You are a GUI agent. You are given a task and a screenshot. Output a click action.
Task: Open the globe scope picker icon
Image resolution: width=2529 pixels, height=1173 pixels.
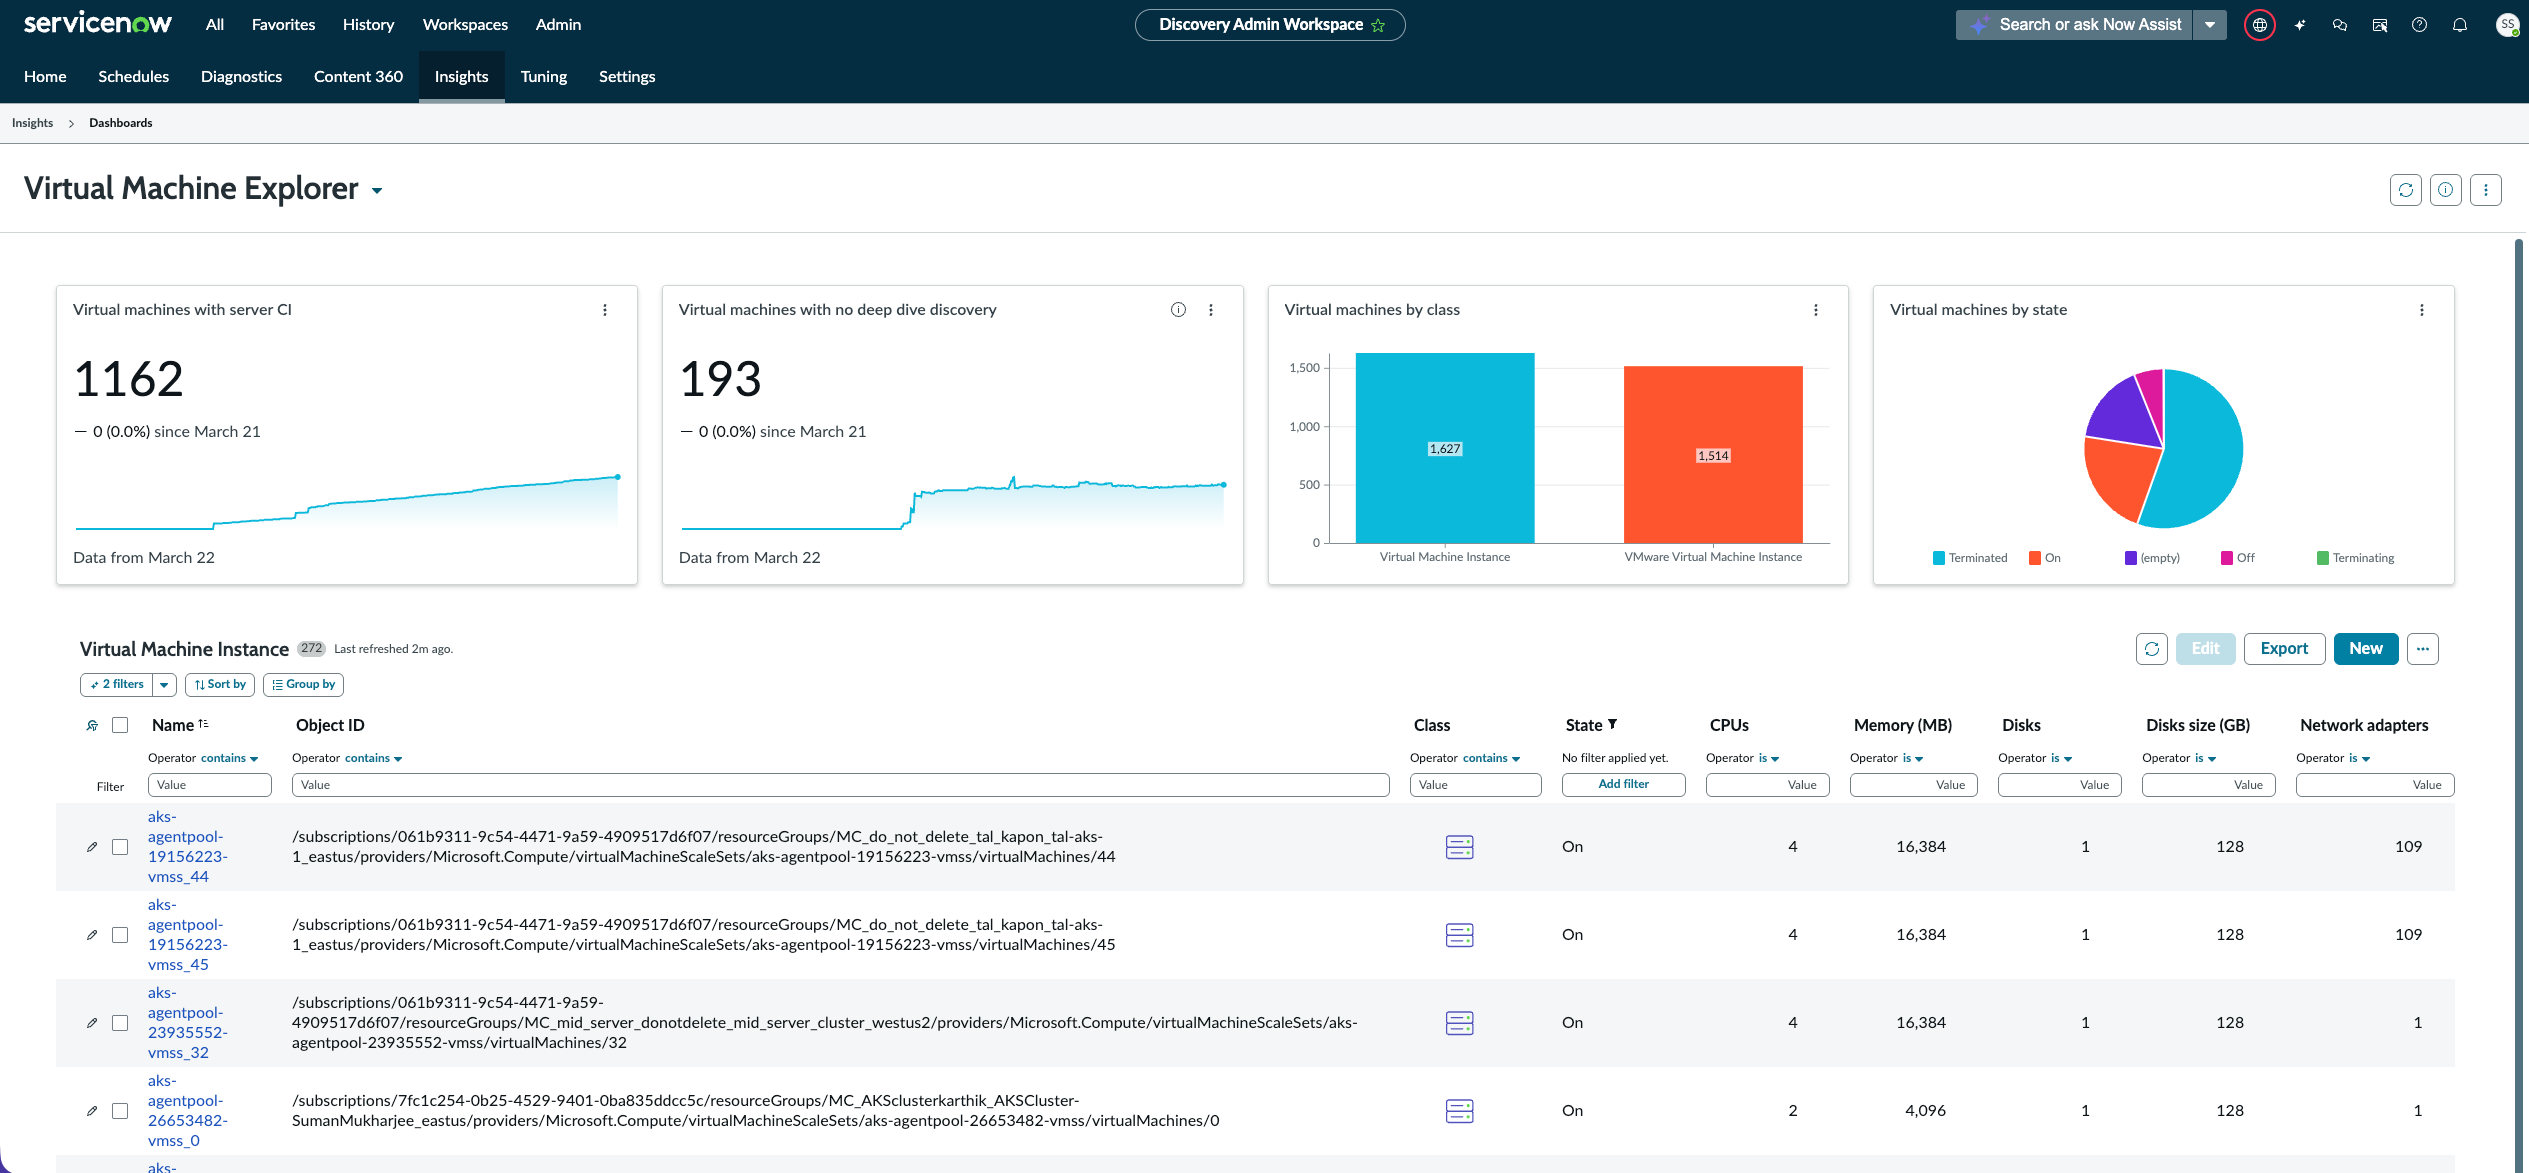(x=2259, y=25)
